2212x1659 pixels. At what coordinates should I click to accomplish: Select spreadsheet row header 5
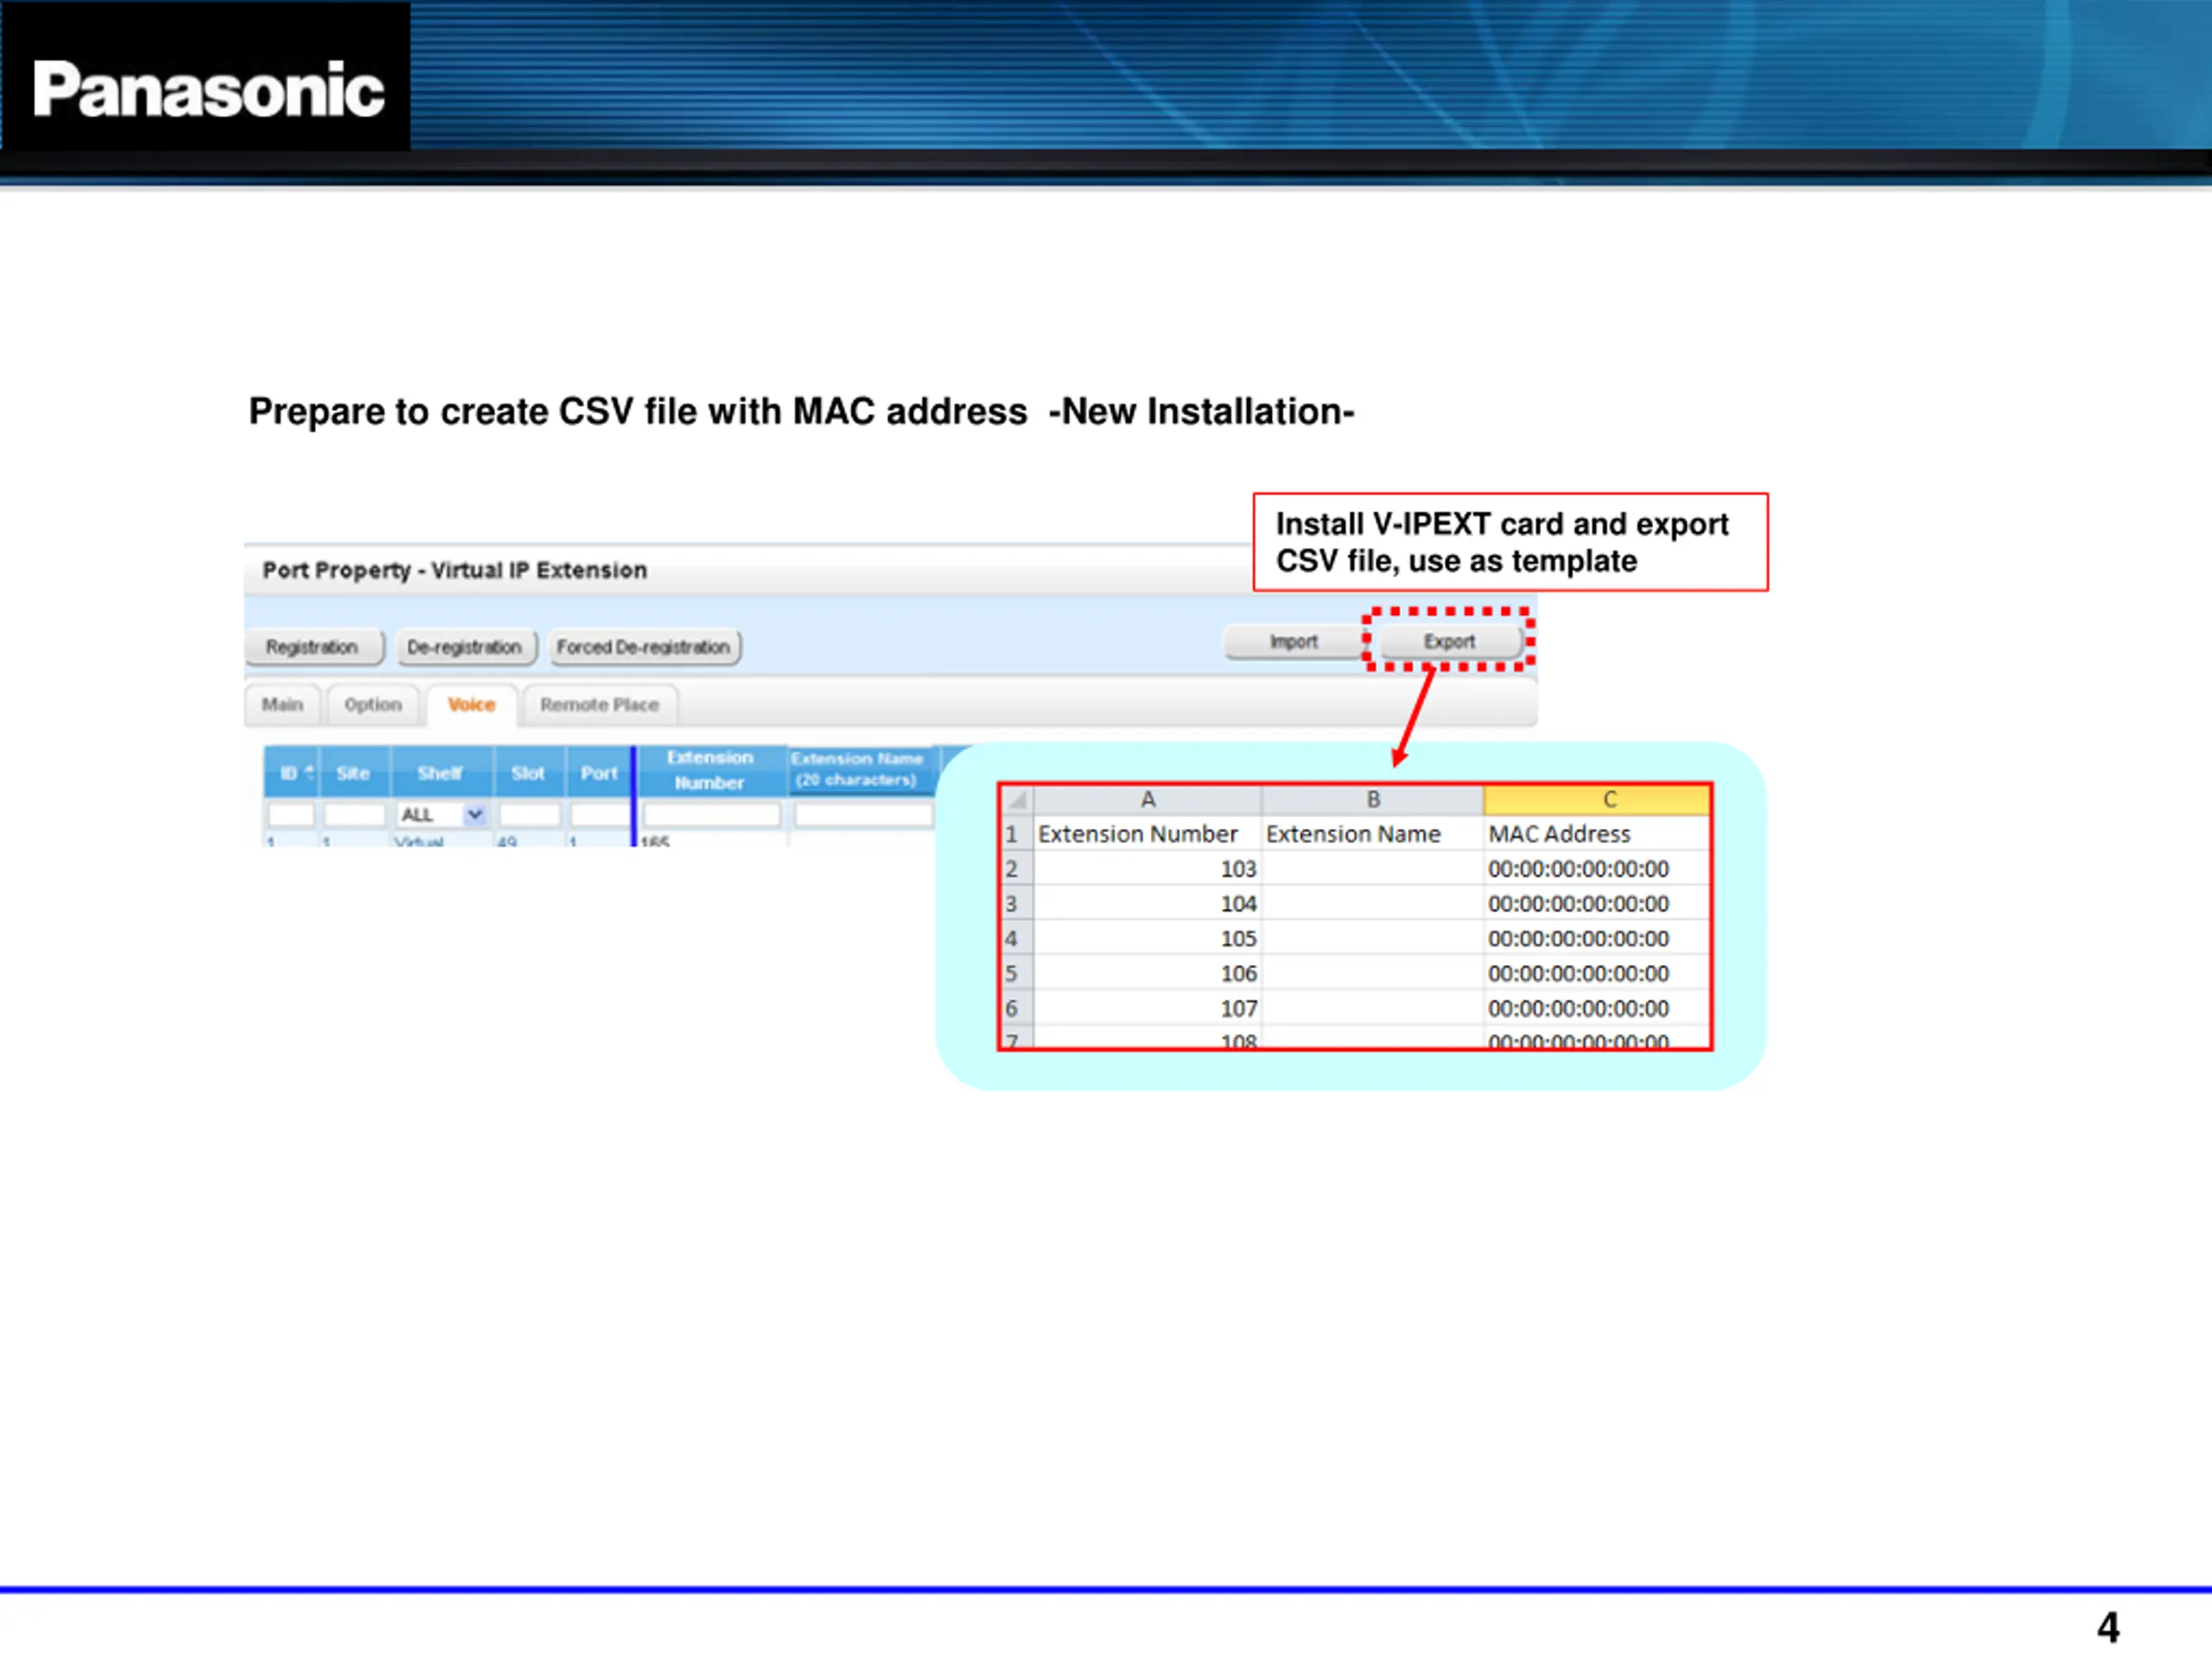1017,974
